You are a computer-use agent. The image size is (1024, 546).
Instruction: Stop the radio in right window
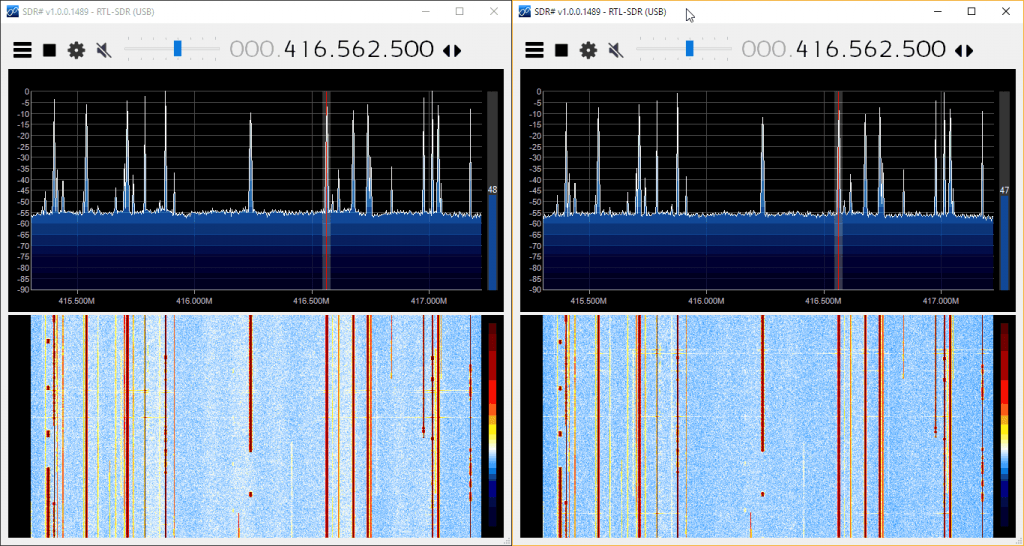561,50
